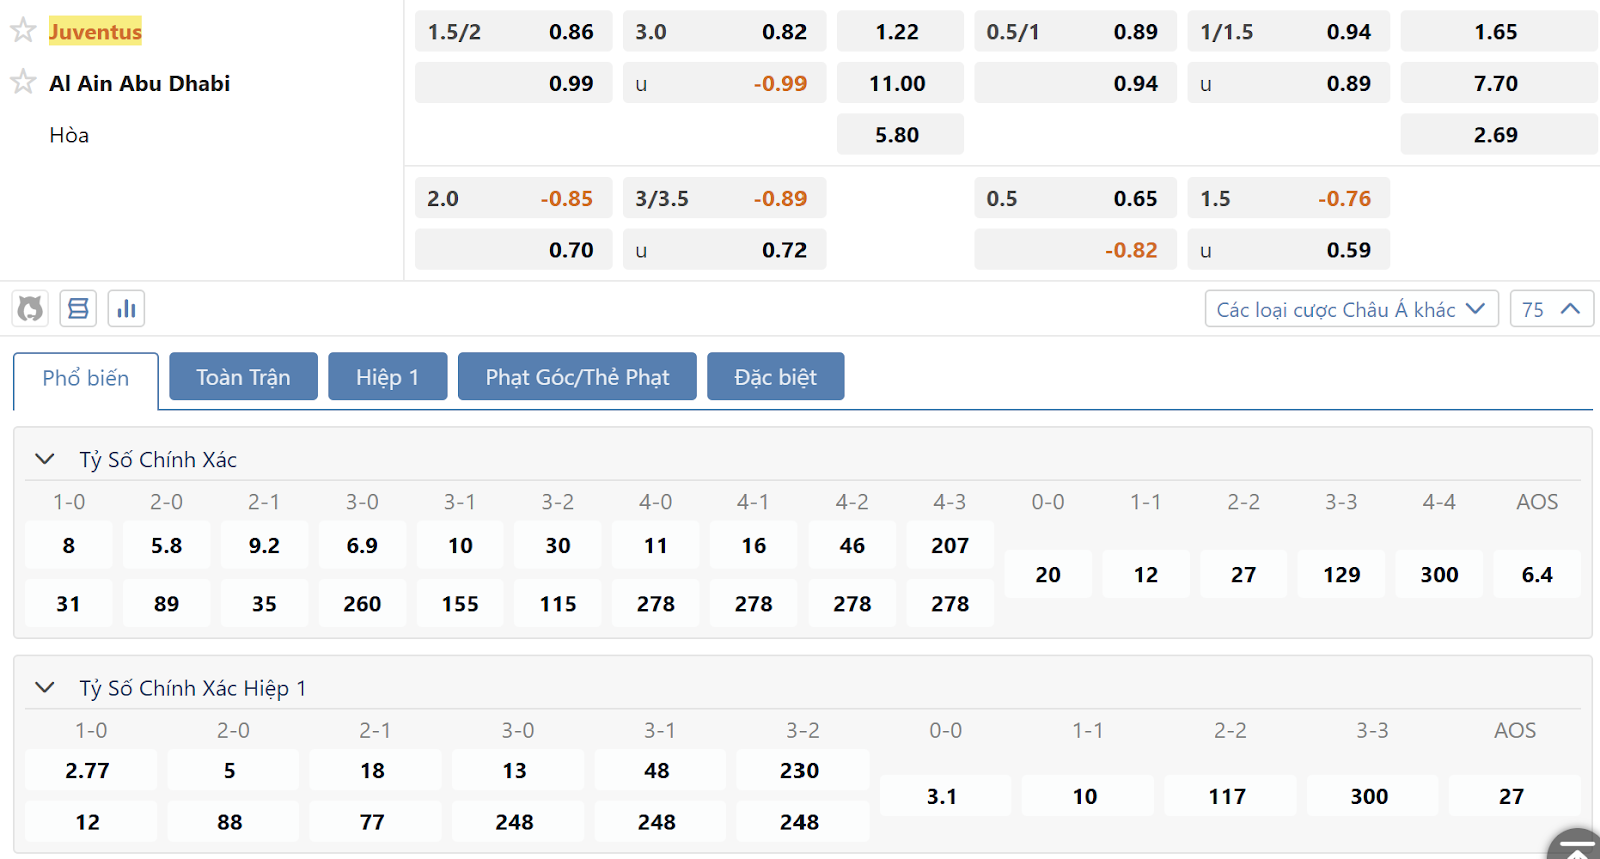Switch to the Hiệp 1 tab
1600x859 pixels.
[x=387, y=377]
